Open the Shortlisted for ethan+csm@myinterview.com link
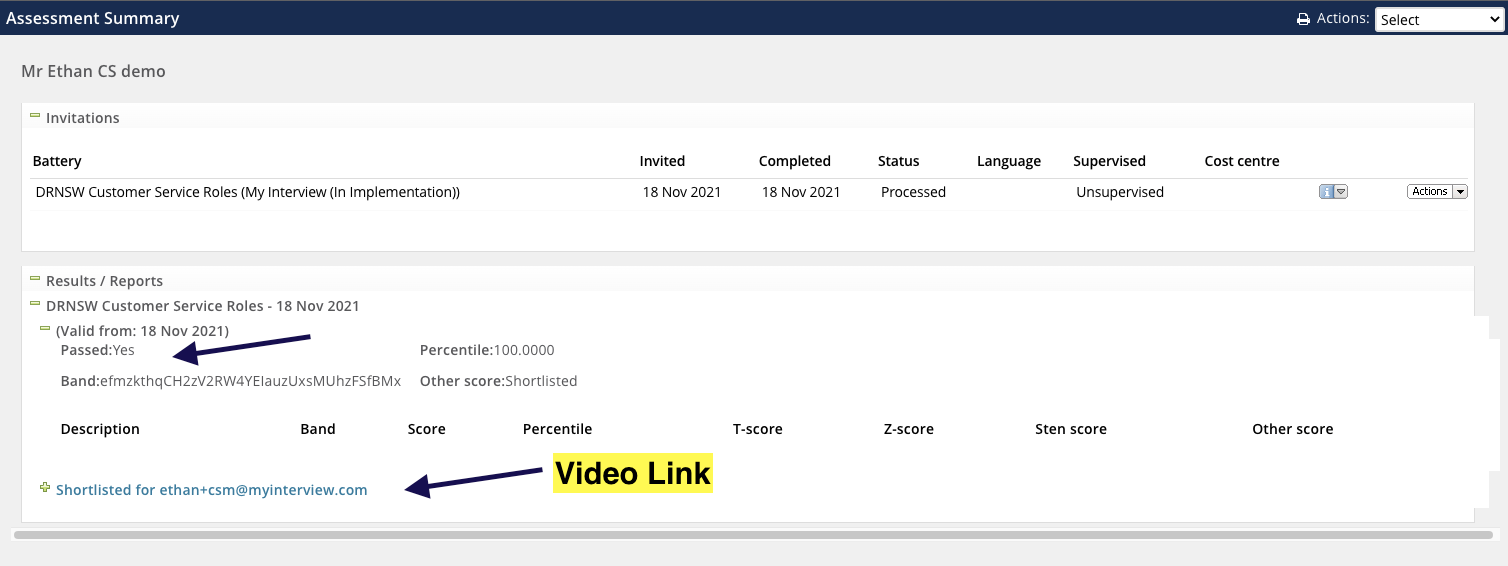1508x566 pixels. (211, 490)
